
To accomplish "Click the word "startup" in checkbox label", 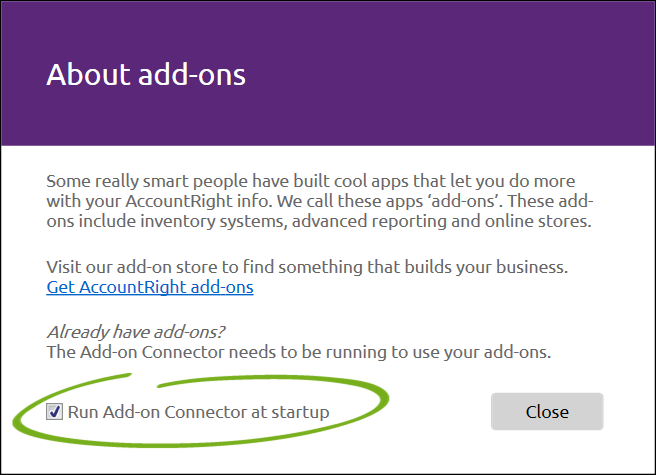I will coord(300,413).
